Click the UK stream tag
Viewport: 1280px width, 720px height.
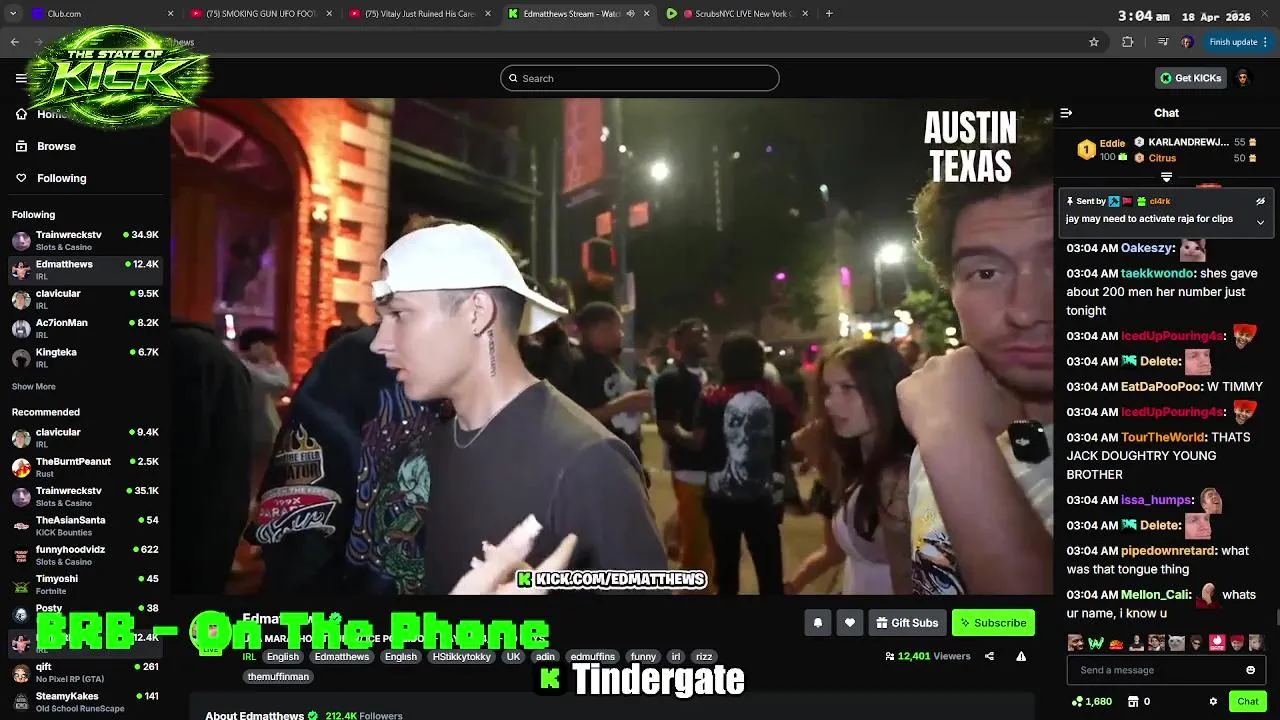[x=513, y=657]
